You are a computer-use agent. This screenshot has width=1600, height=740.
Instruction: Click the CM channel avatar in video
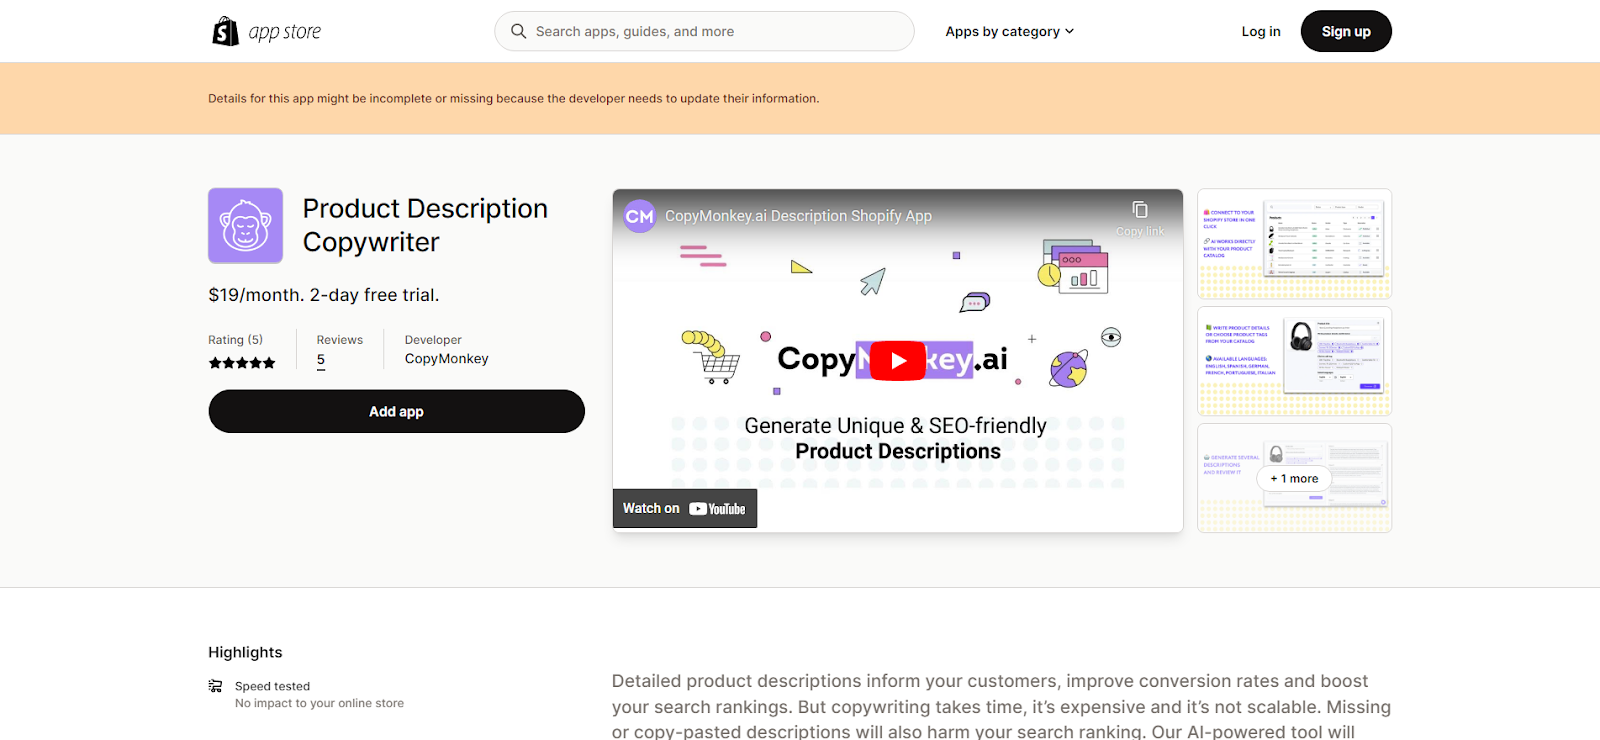click(640, 216)
